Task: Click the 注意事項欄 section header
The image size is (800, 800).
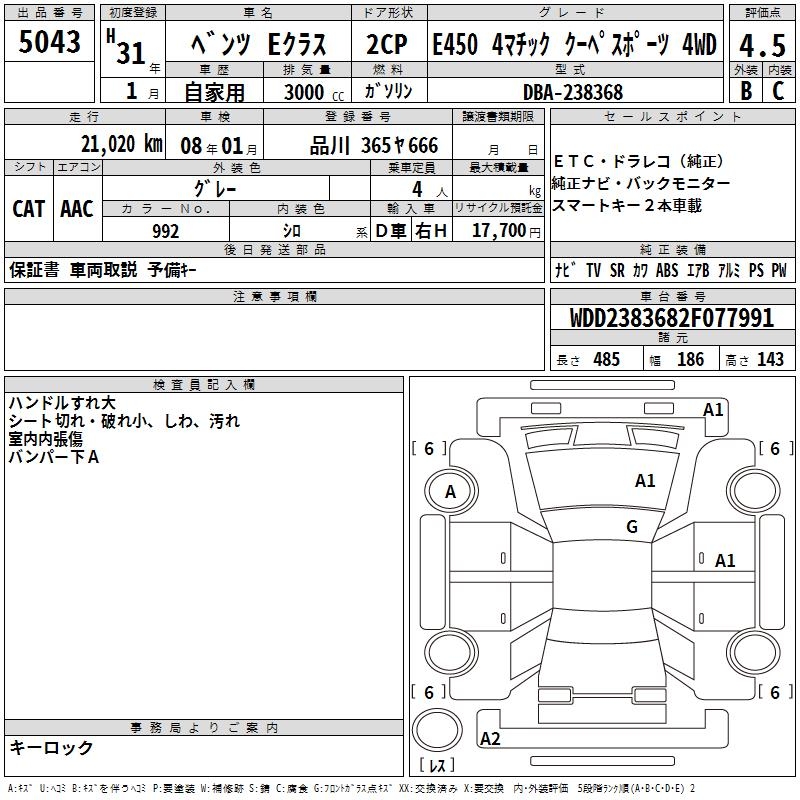Action: pos(274,296)
